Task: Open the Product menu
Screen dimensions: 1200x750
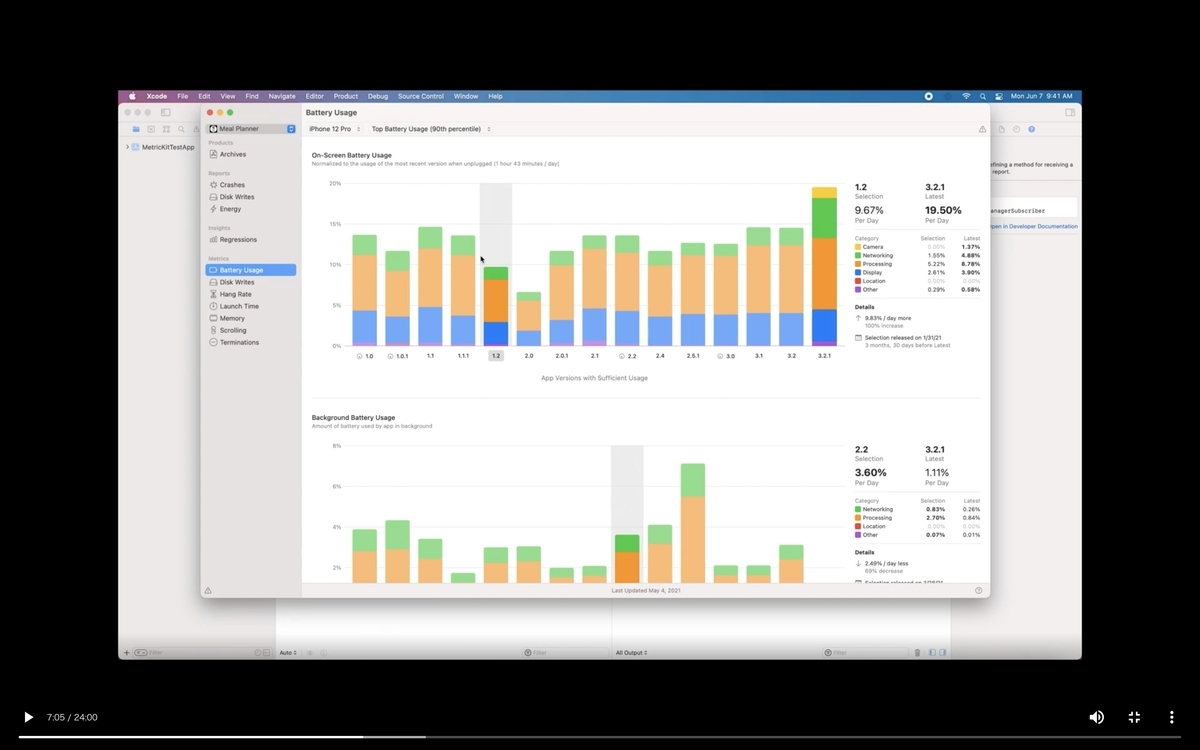Action: 346,96
